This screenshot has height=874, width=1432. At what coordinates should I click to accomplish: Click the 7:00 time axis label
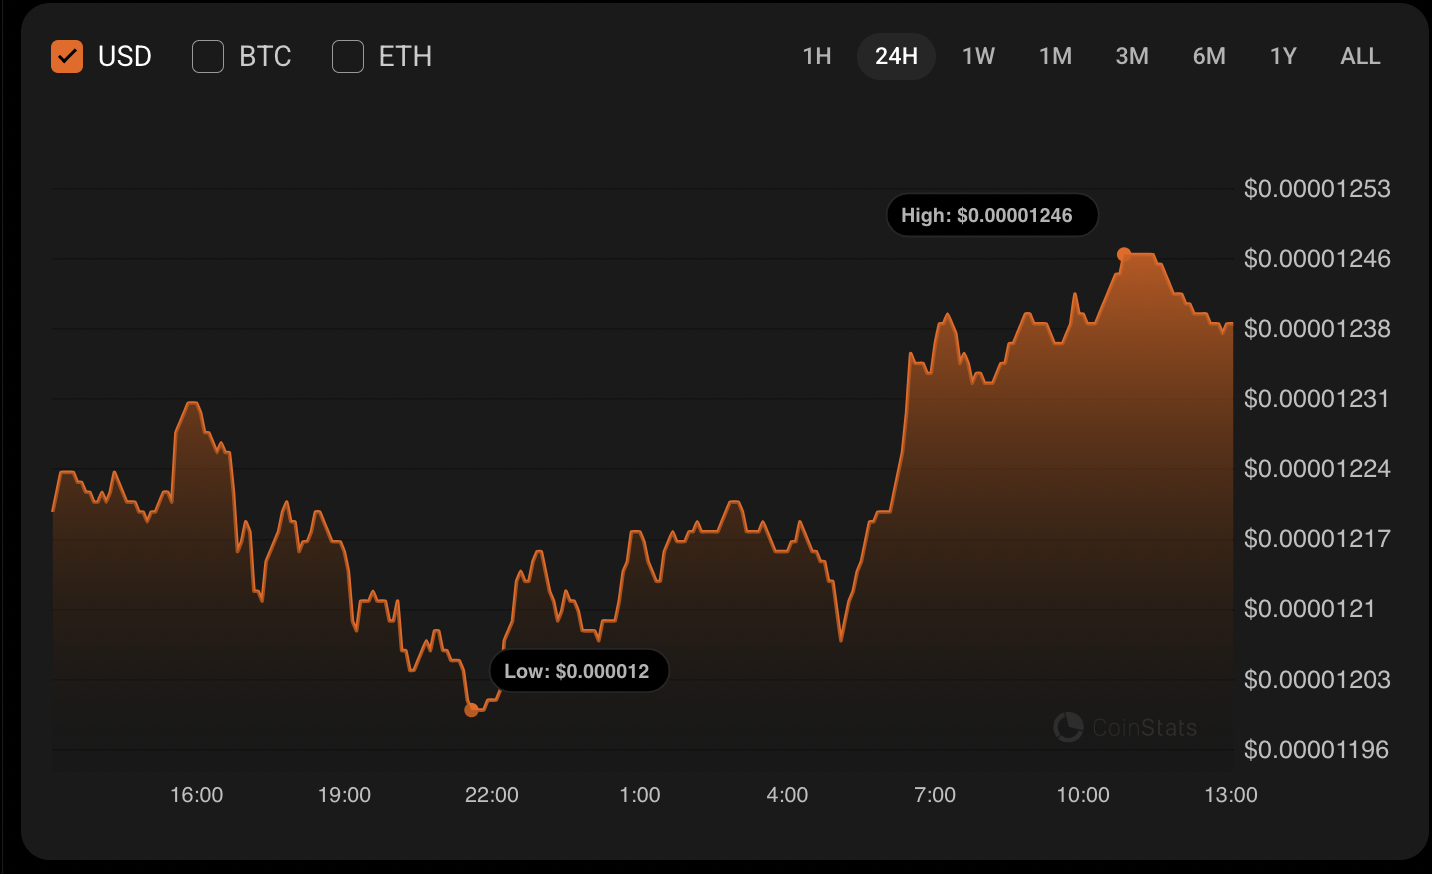(x=935, y=795)
